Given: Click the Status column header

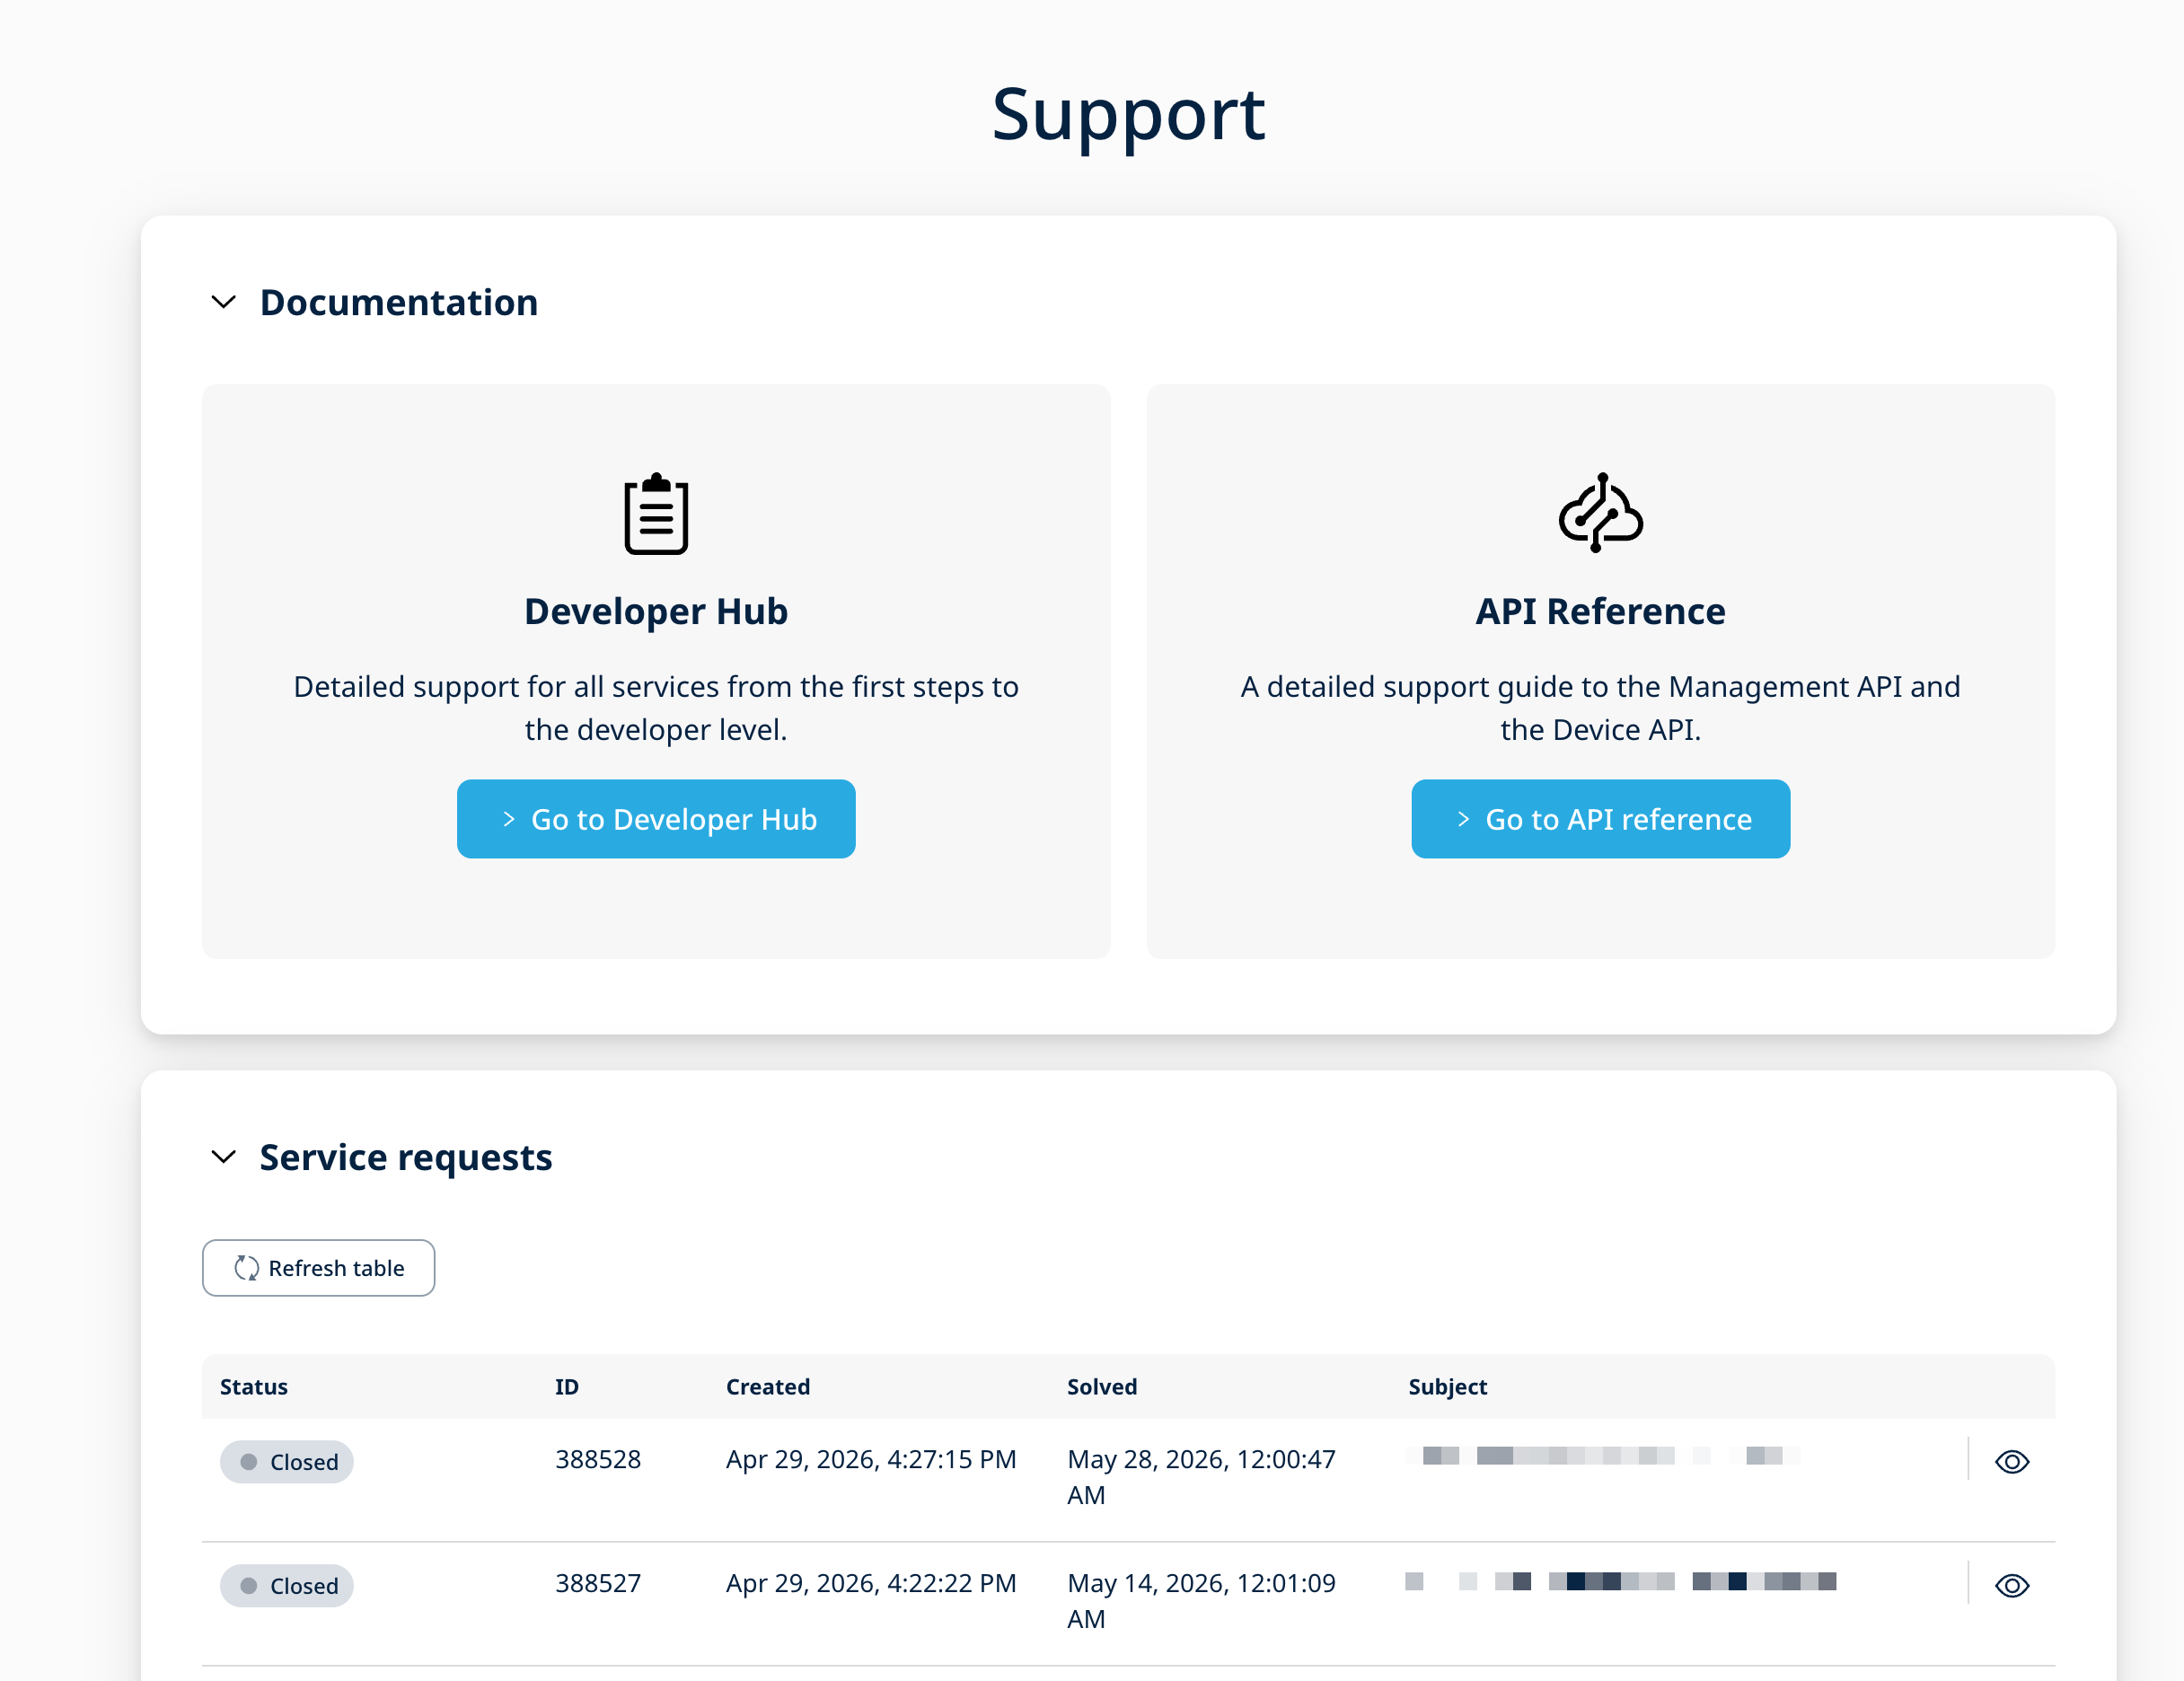Looking at the screenshot, I should (254, 1387).
